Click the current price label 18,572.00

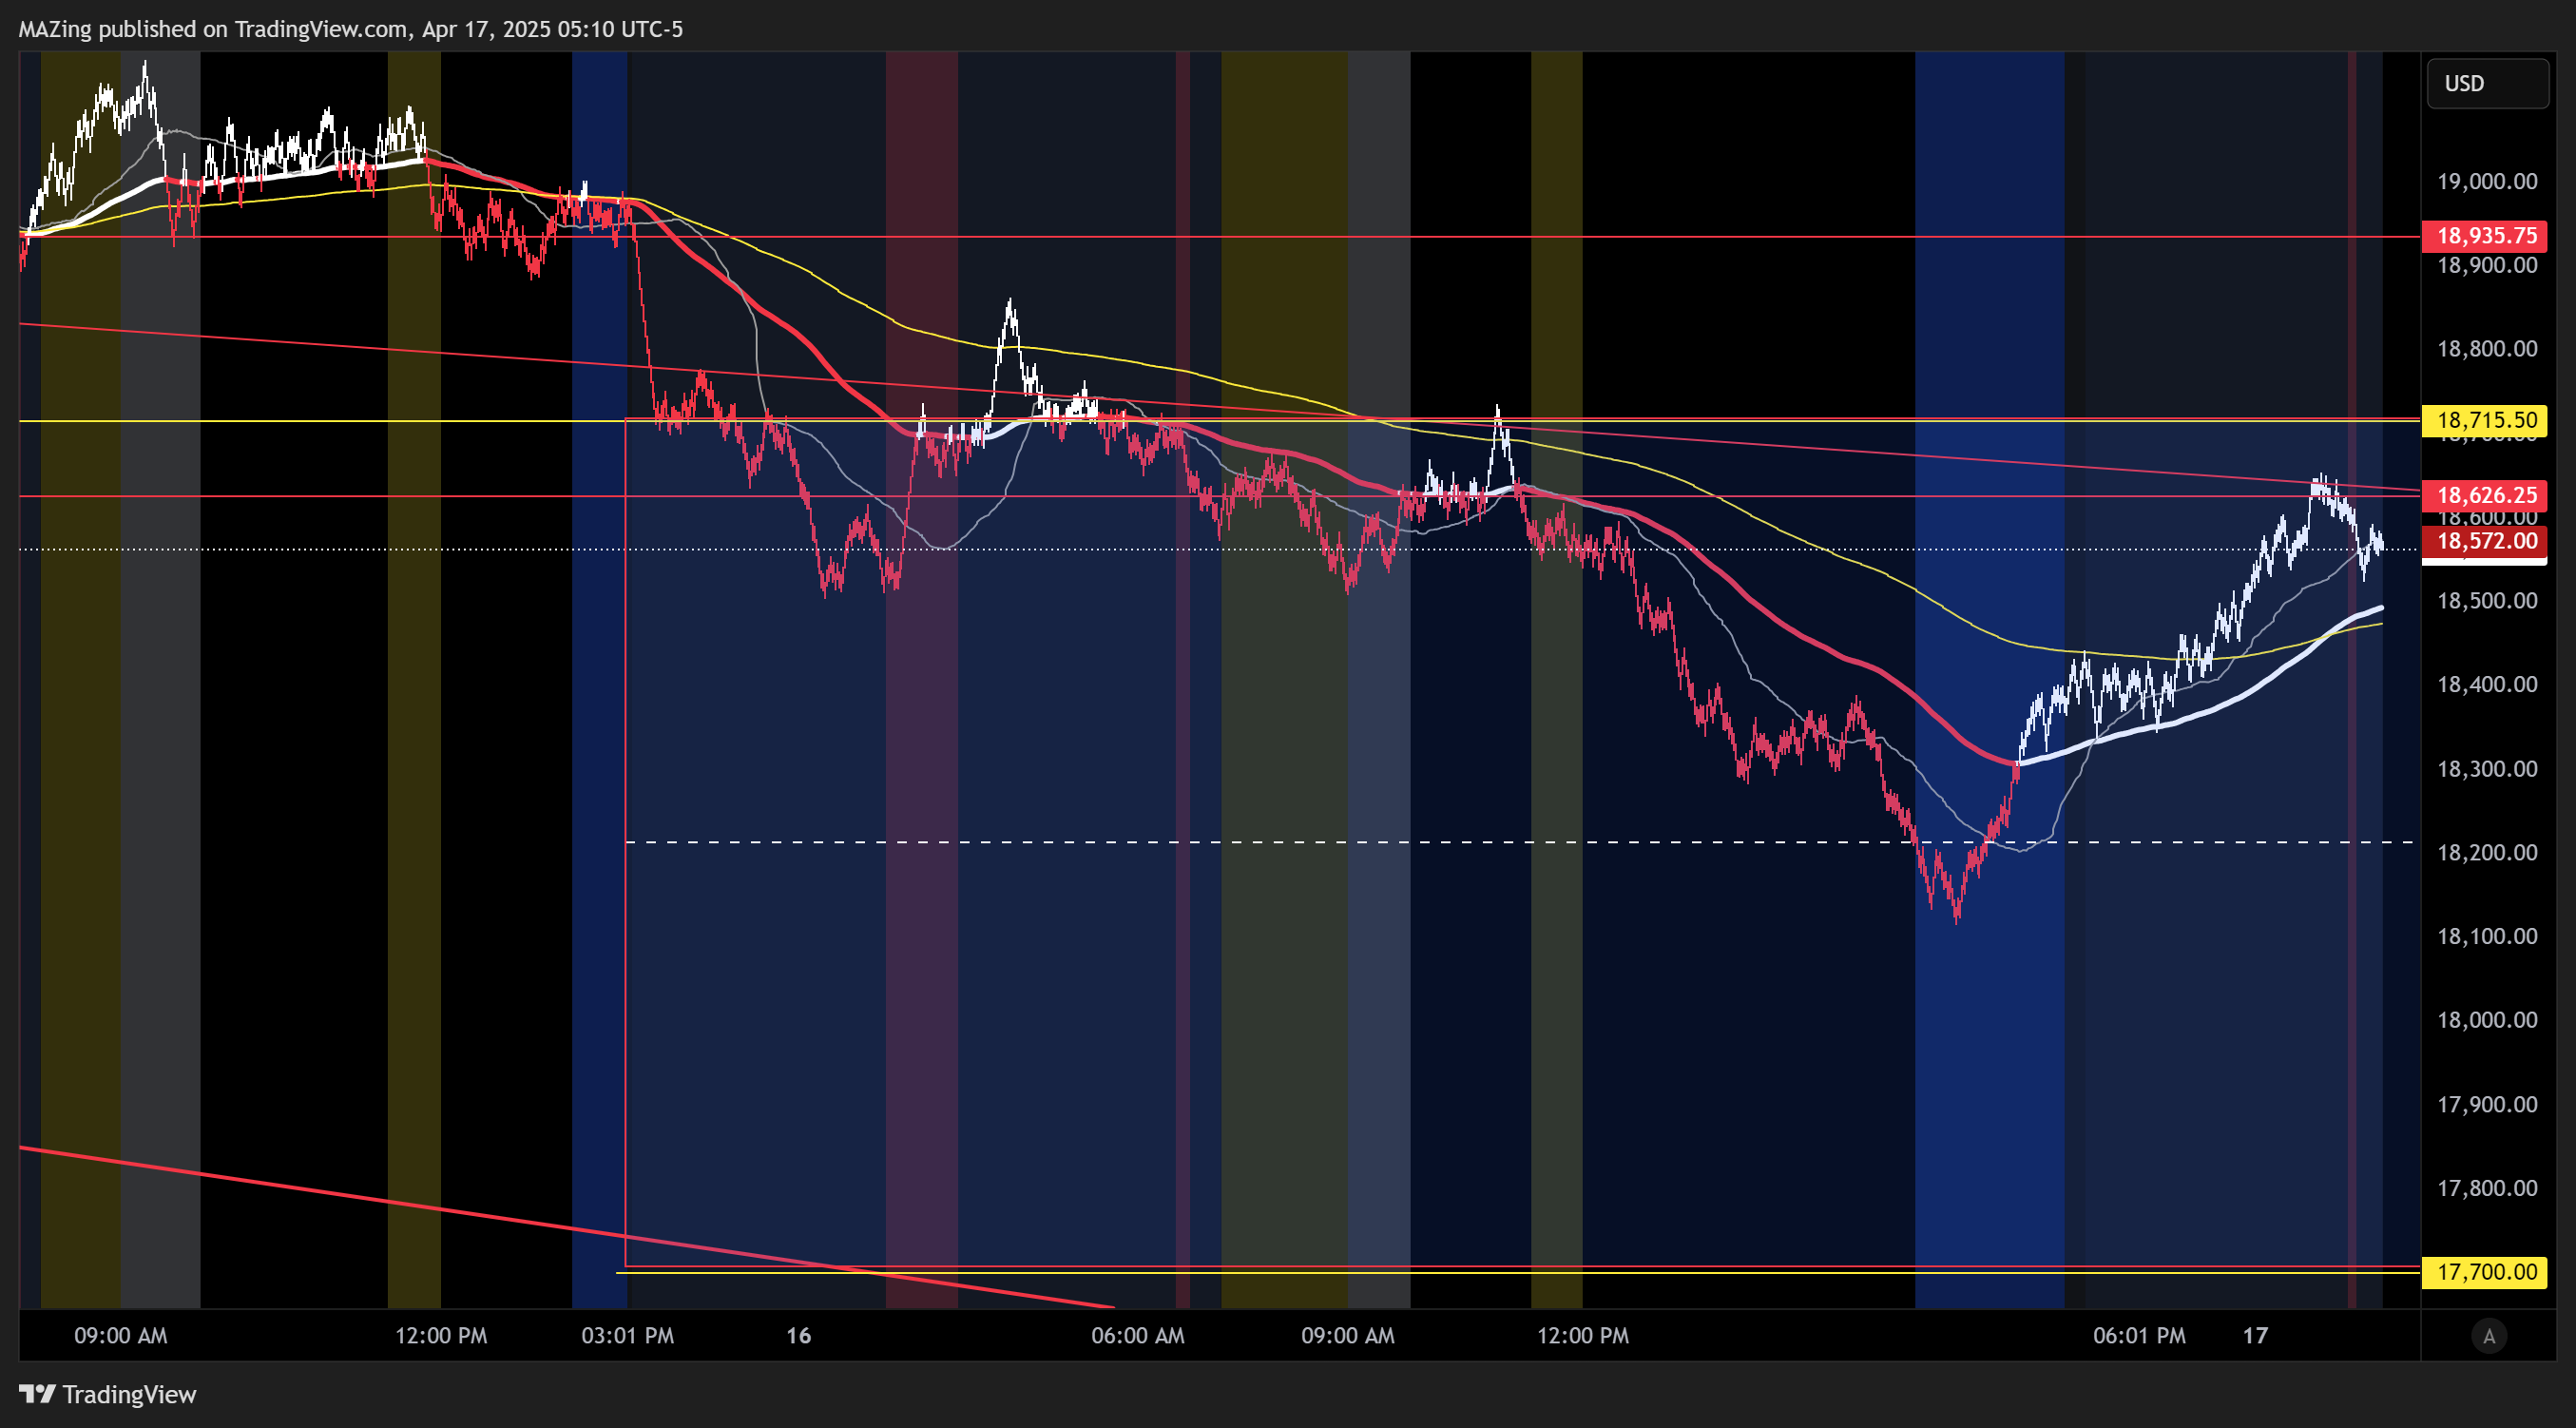click(x=2484, y=541)
